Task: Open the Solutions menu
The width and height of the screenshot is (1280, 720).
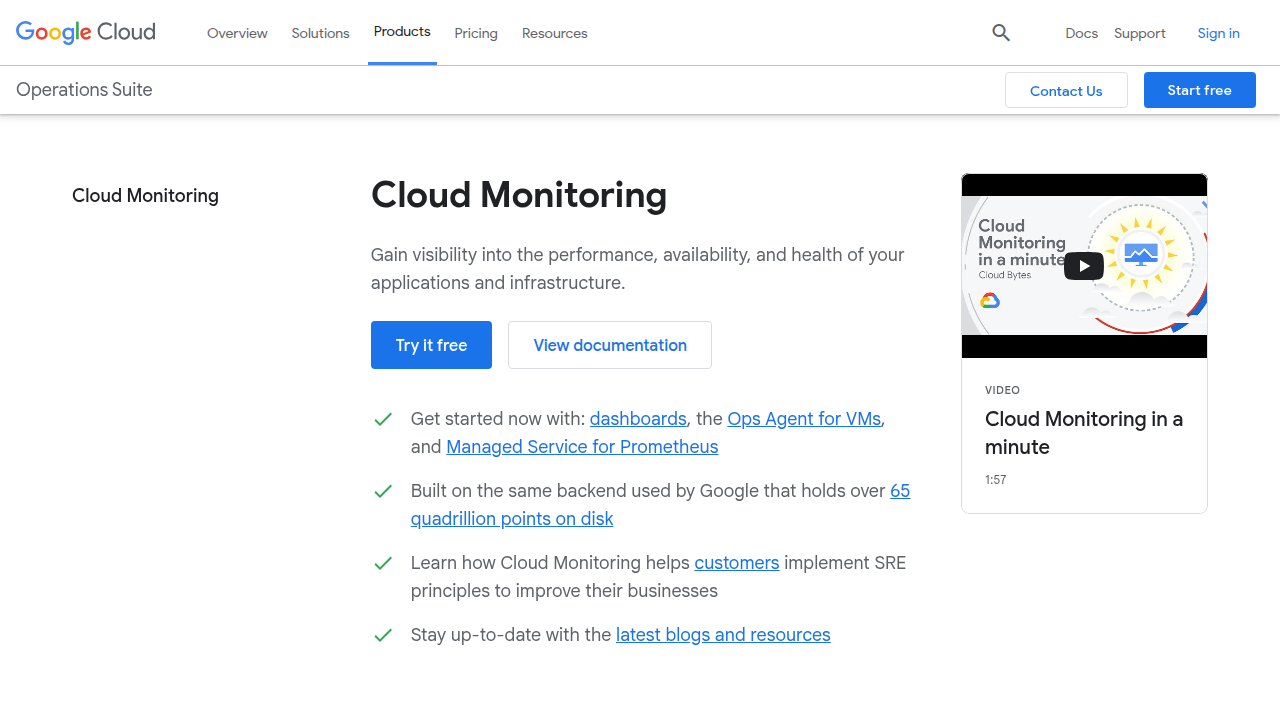Action: click(321, 33)
